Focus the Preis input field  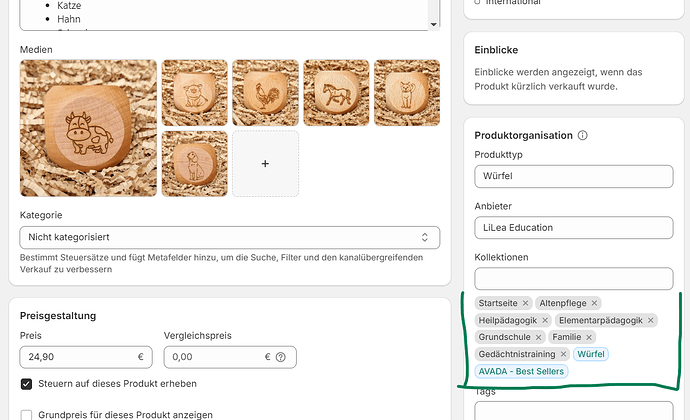86,357
